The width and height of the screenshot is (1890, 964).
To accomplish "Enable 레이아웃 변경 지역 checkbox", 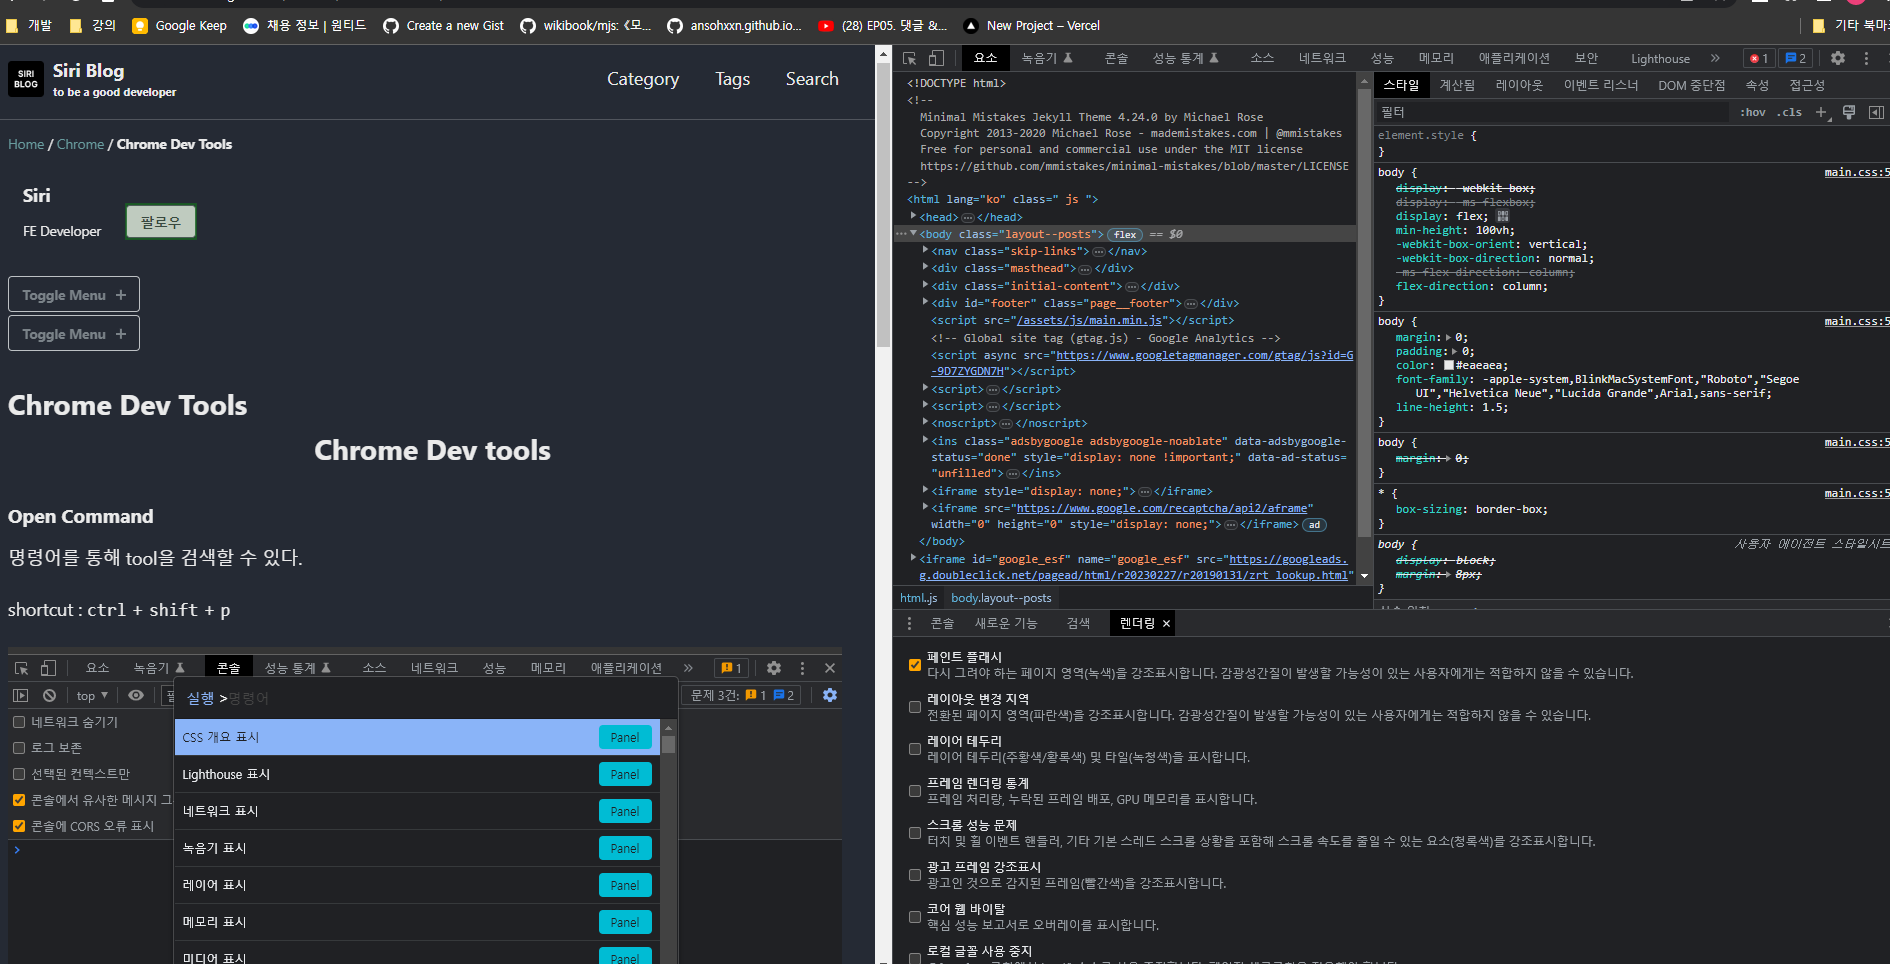I will (915, 706).
